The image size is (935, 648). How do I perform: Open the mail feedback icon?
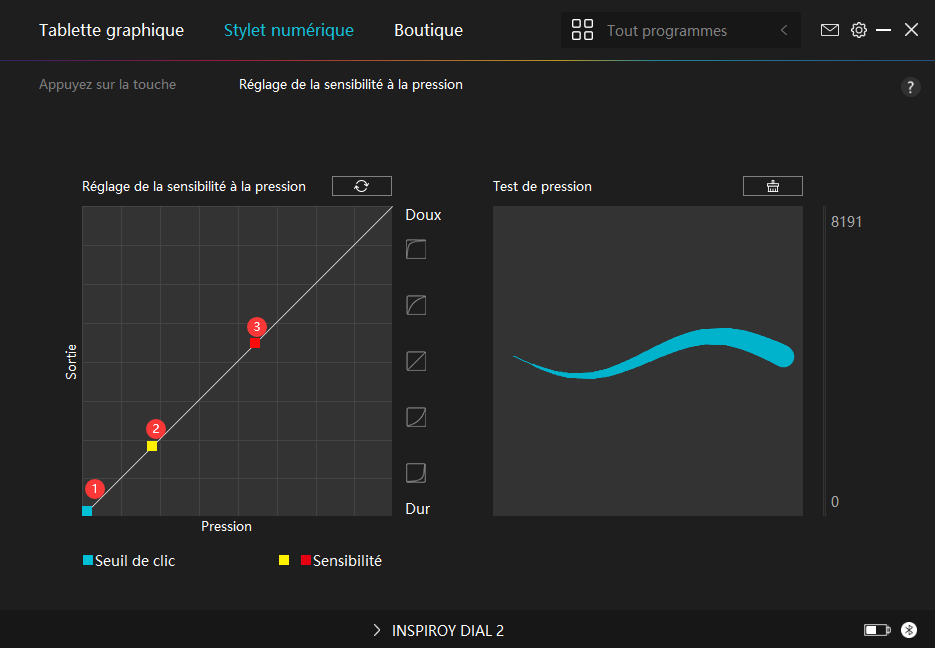pos(829,30)
